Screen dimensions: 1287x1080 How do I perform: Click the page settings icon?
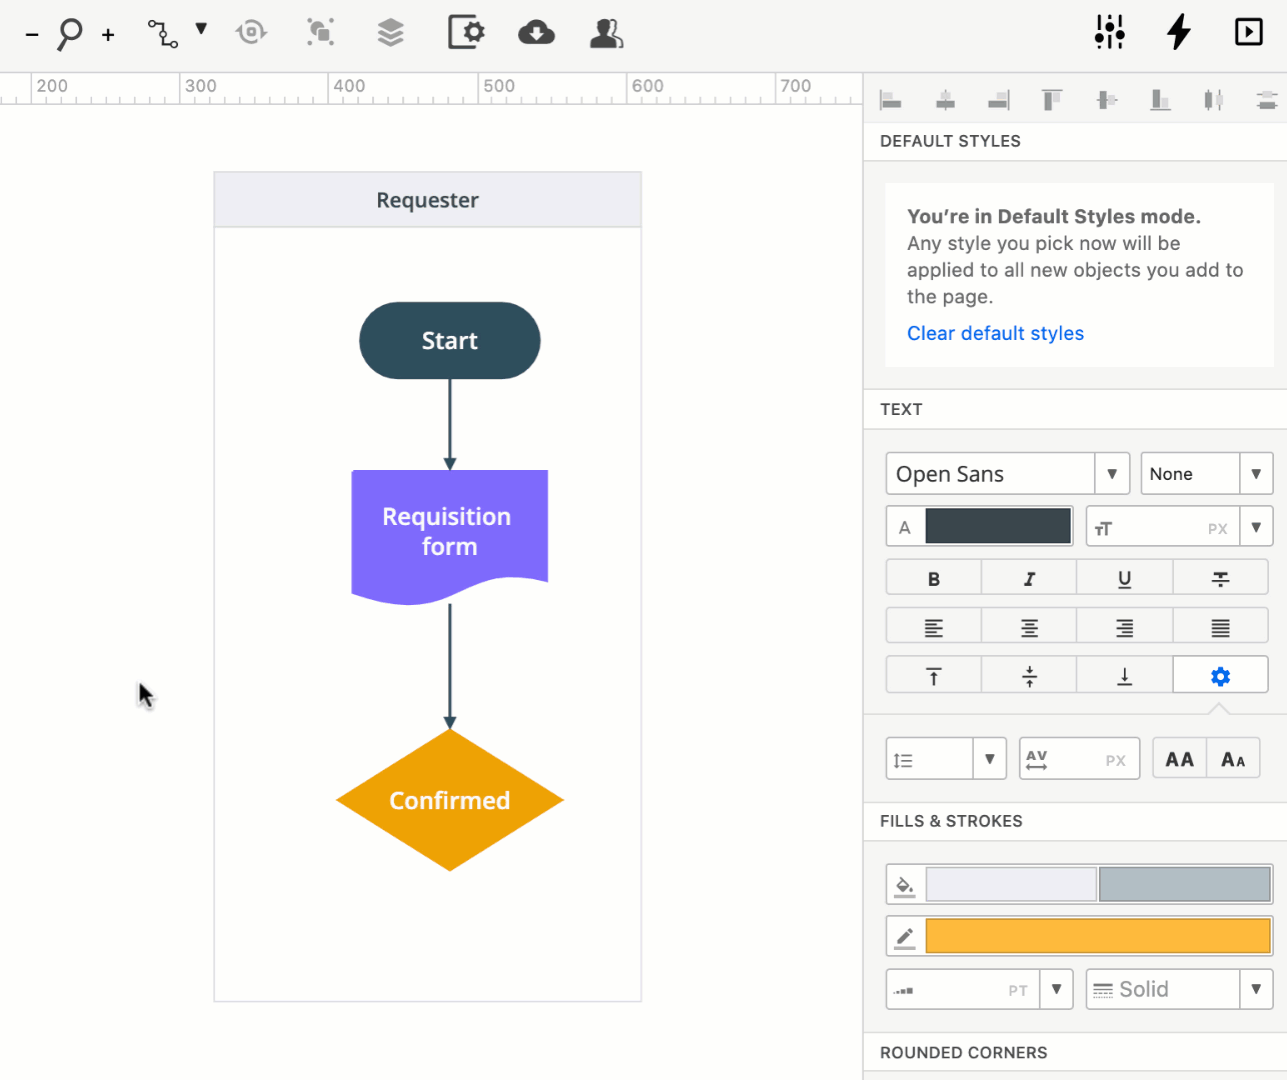tap(465, 32)
